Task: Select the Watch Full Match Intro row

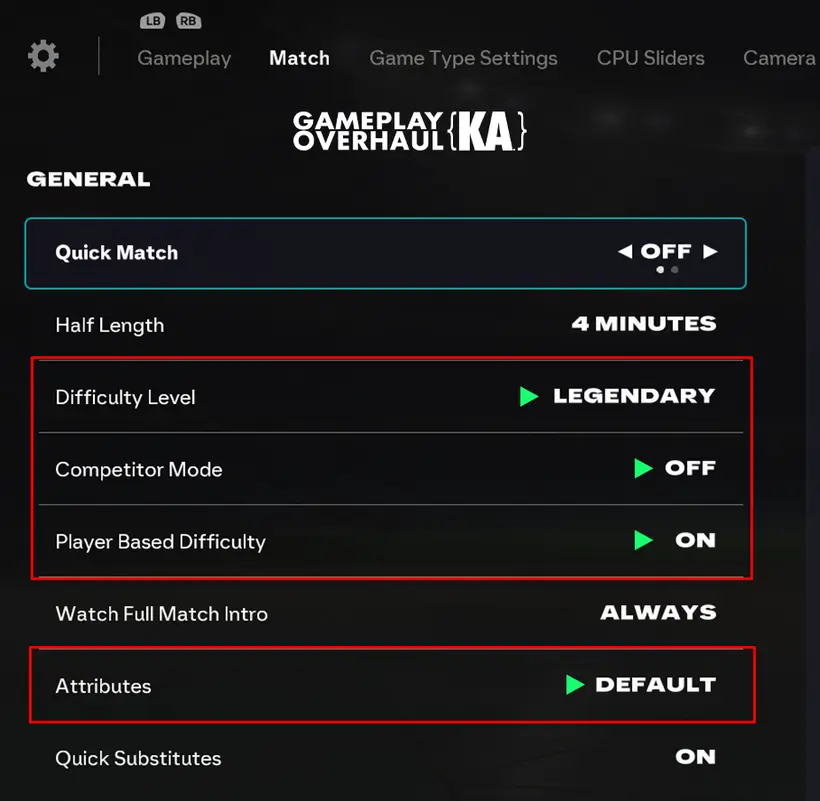Action: pos(161,613)
